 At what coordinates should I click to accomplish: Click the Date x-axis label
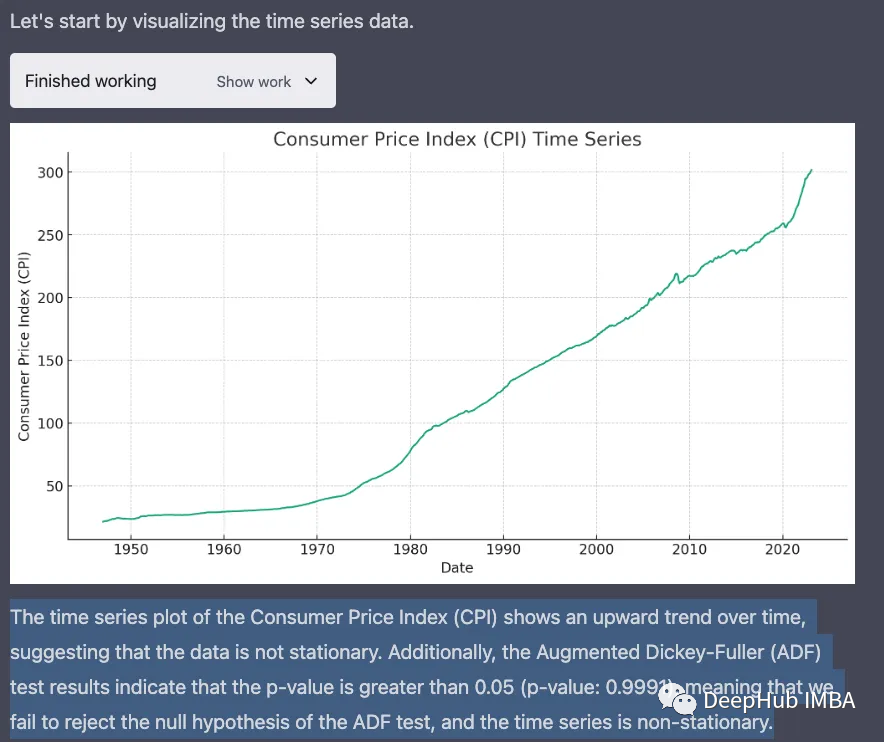click(457, 567)
